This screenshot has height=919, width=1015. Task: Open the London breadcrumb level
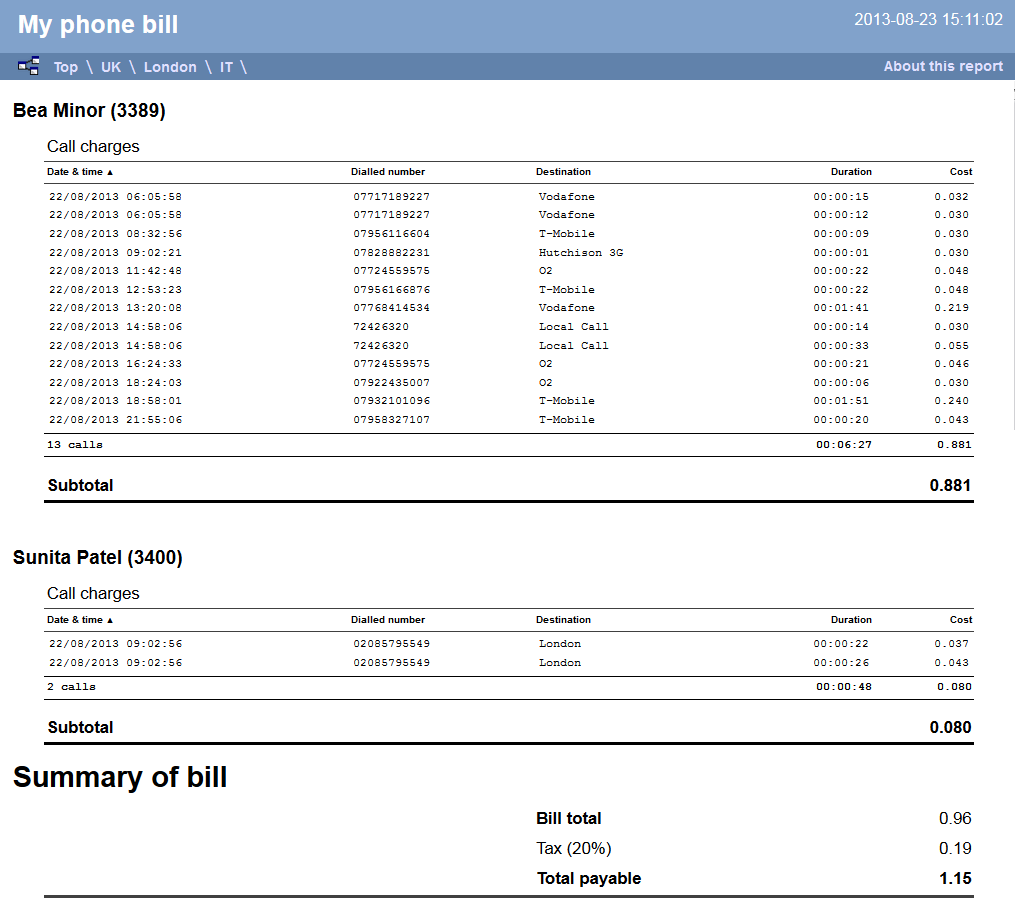(x=170, y=67)
